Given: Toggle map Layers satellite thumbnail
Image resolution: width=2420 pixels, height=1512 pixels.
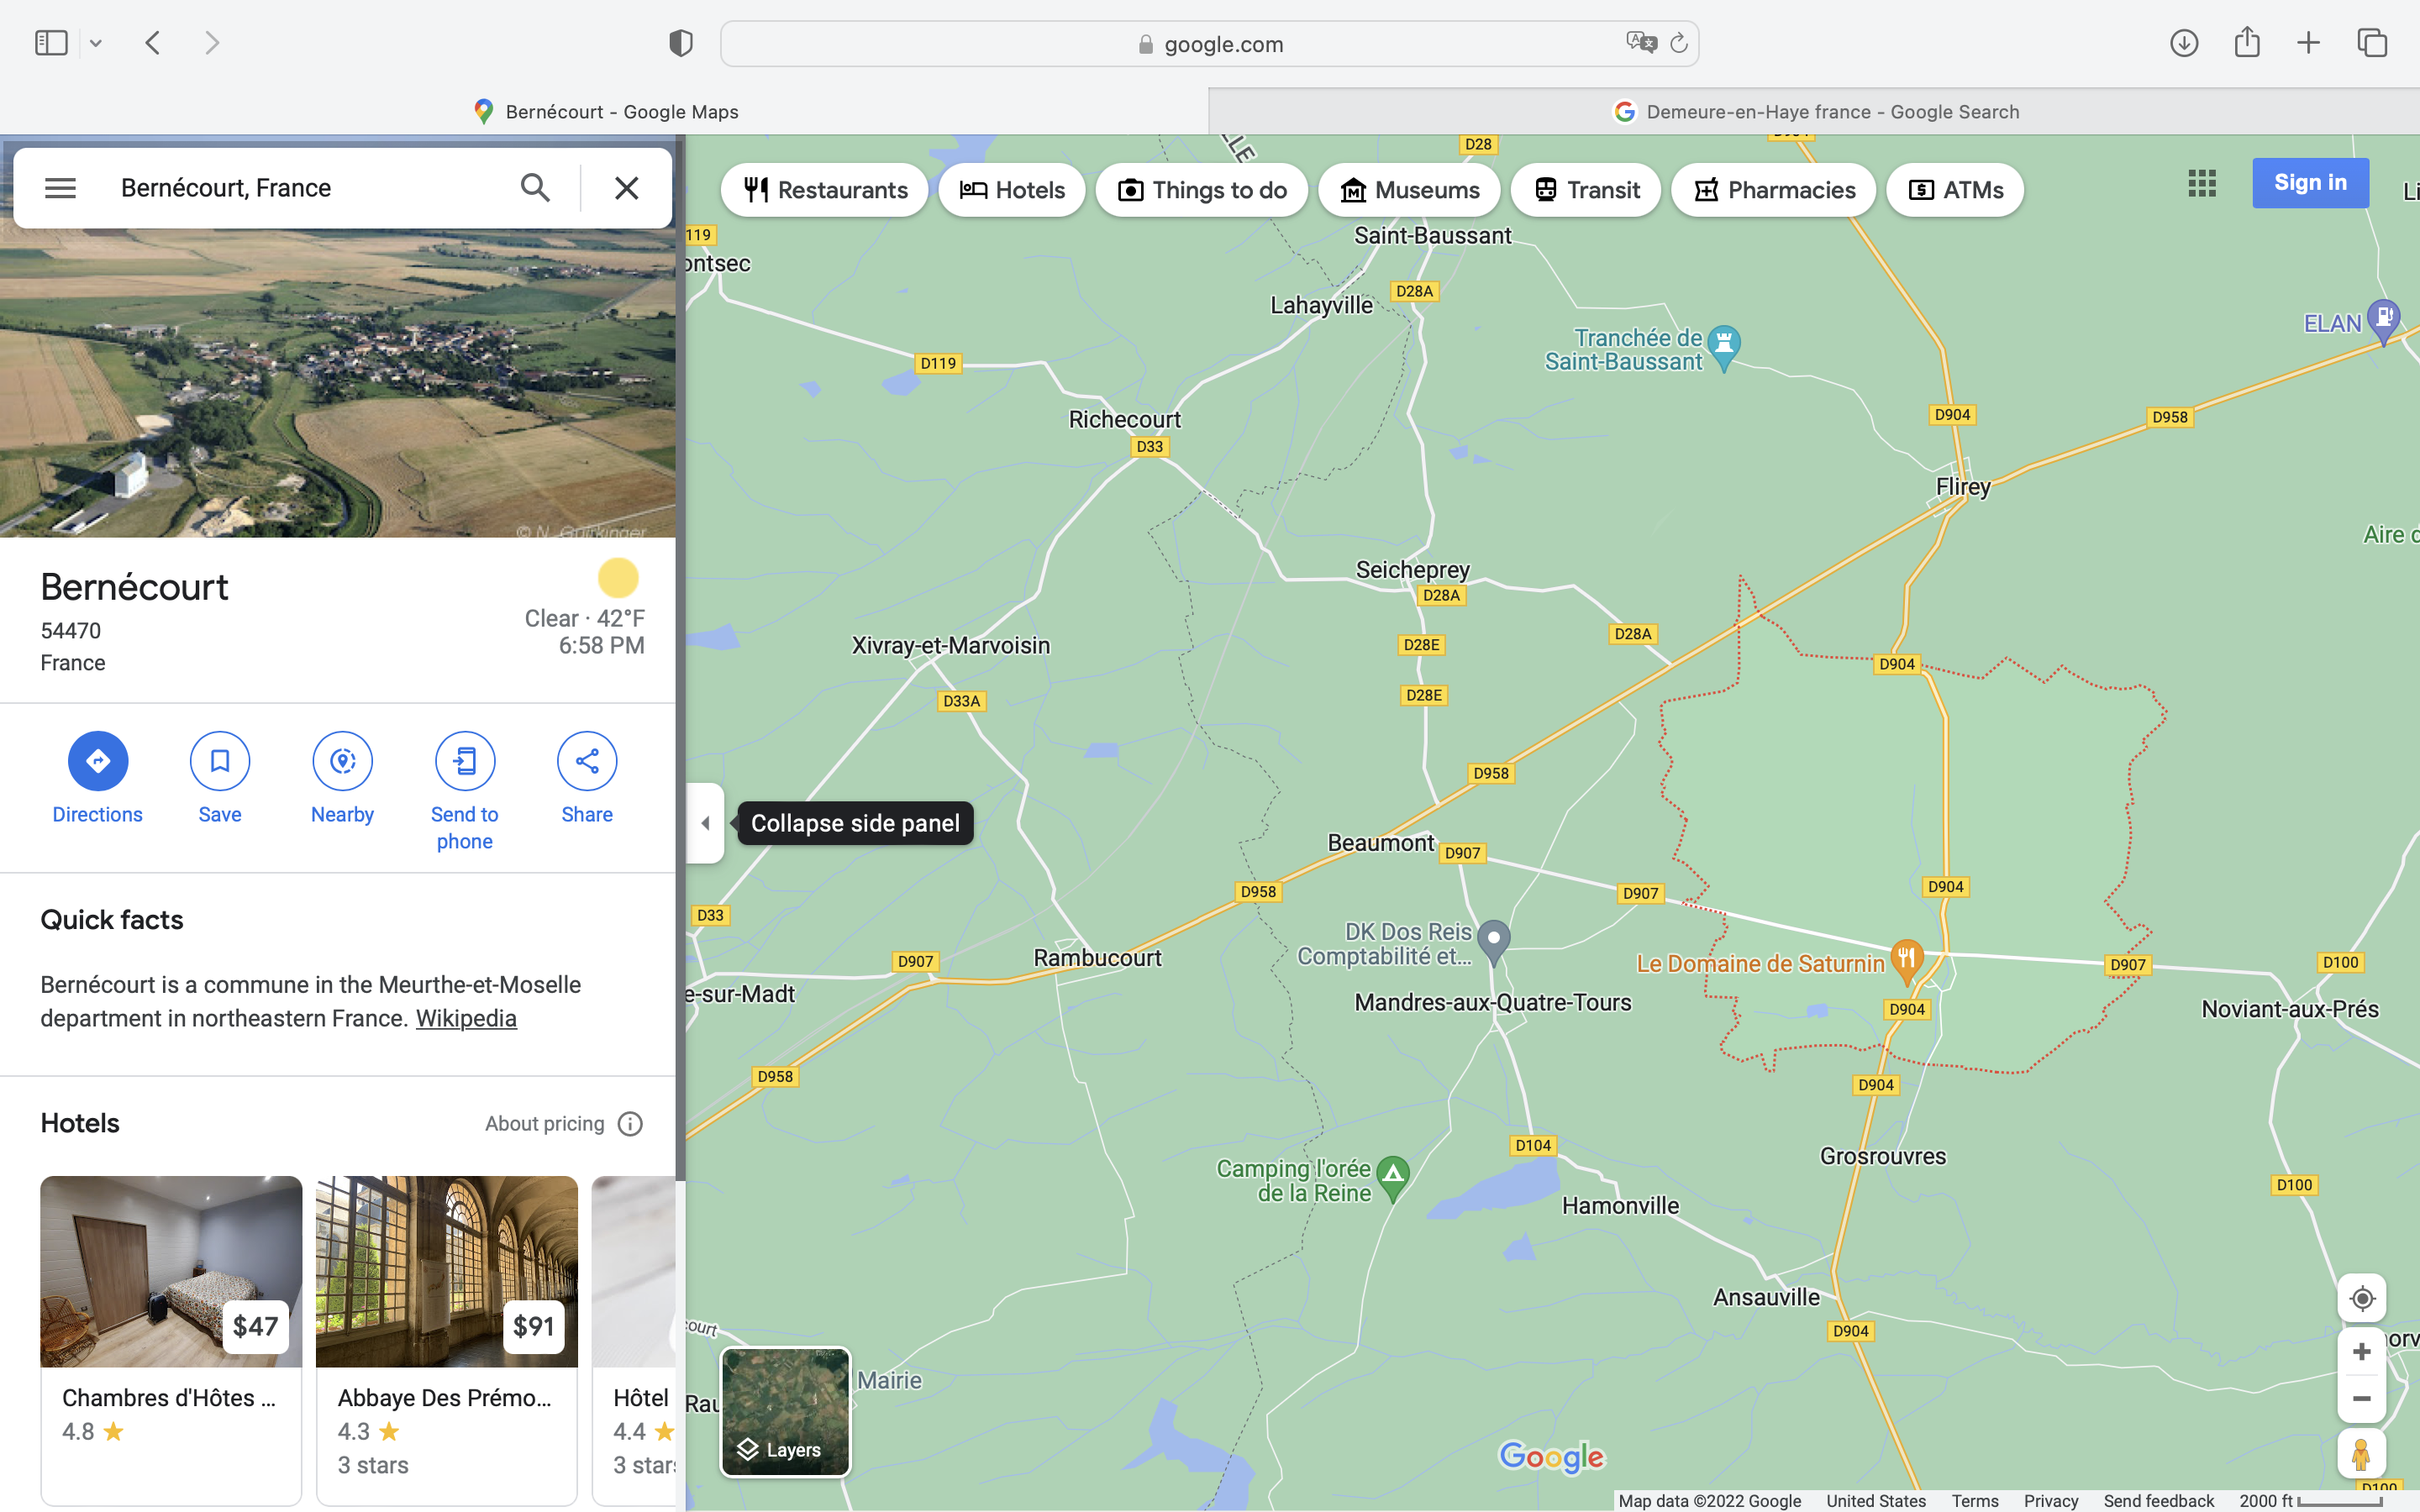Looking at the screenshot, I should pos(785,1411).
